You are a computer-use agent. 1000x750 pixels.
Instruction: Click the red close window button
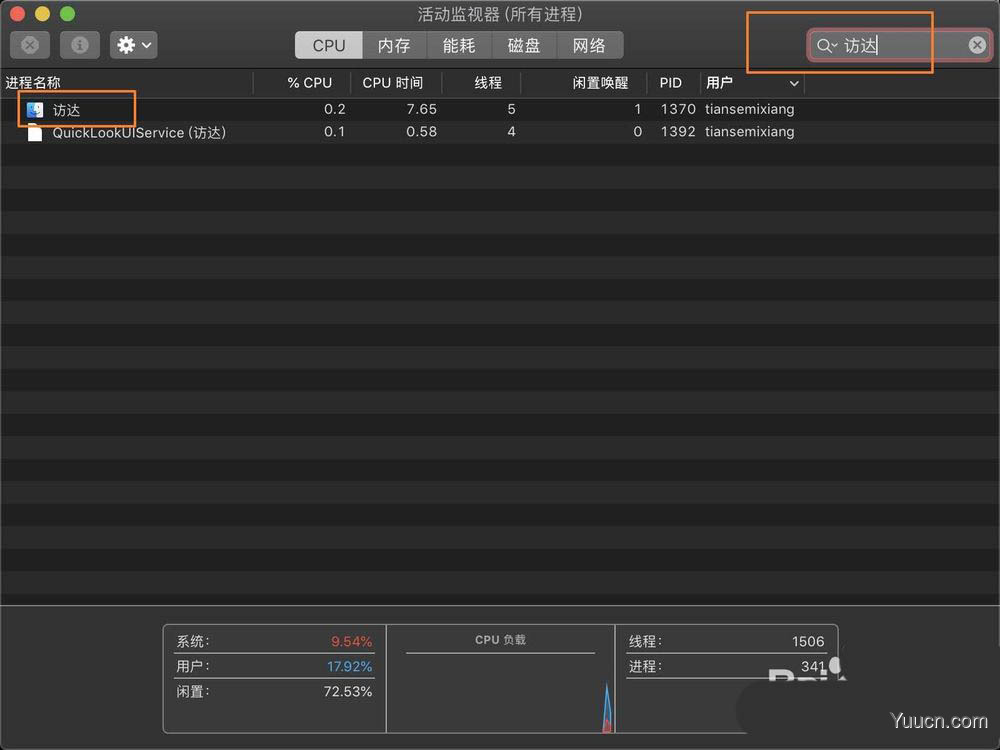point(17,13)
